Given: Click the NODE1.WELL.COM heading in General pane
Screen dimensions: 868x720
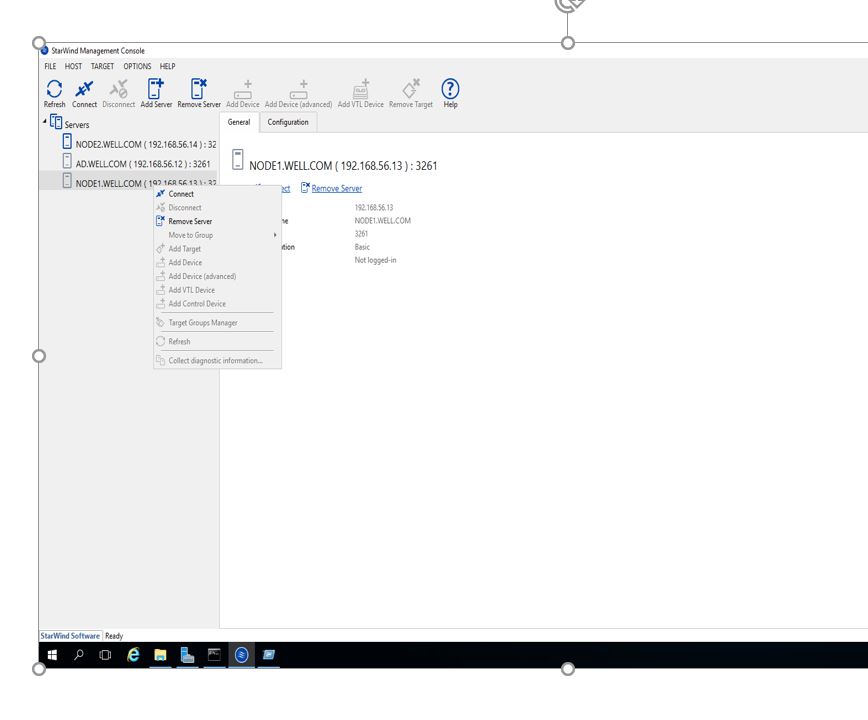Looking at the screenshot, I should click(343, 165).
